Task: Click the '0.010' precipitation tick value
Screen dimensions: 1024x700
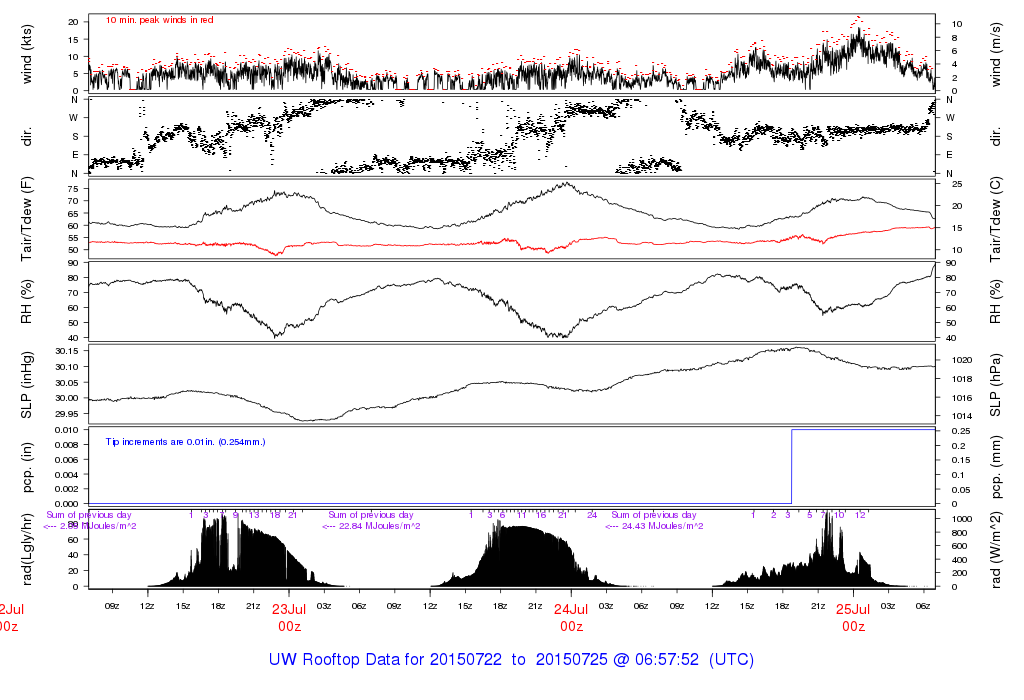Action: coord(67,430)
